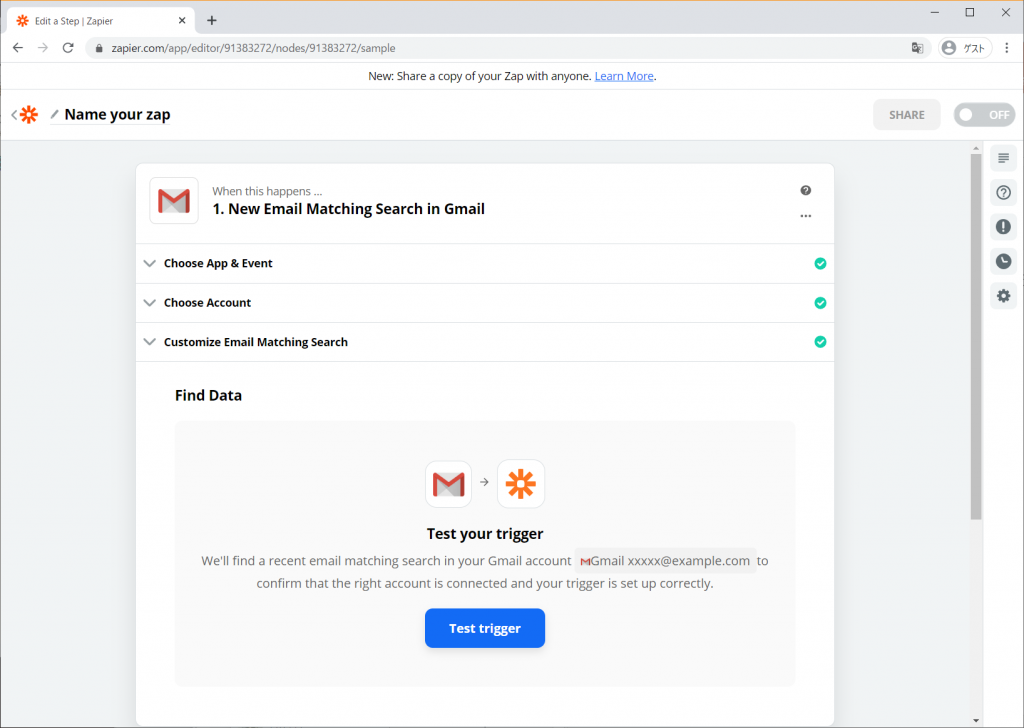Click the translate page icon in address bar

(x=917, y=48)
